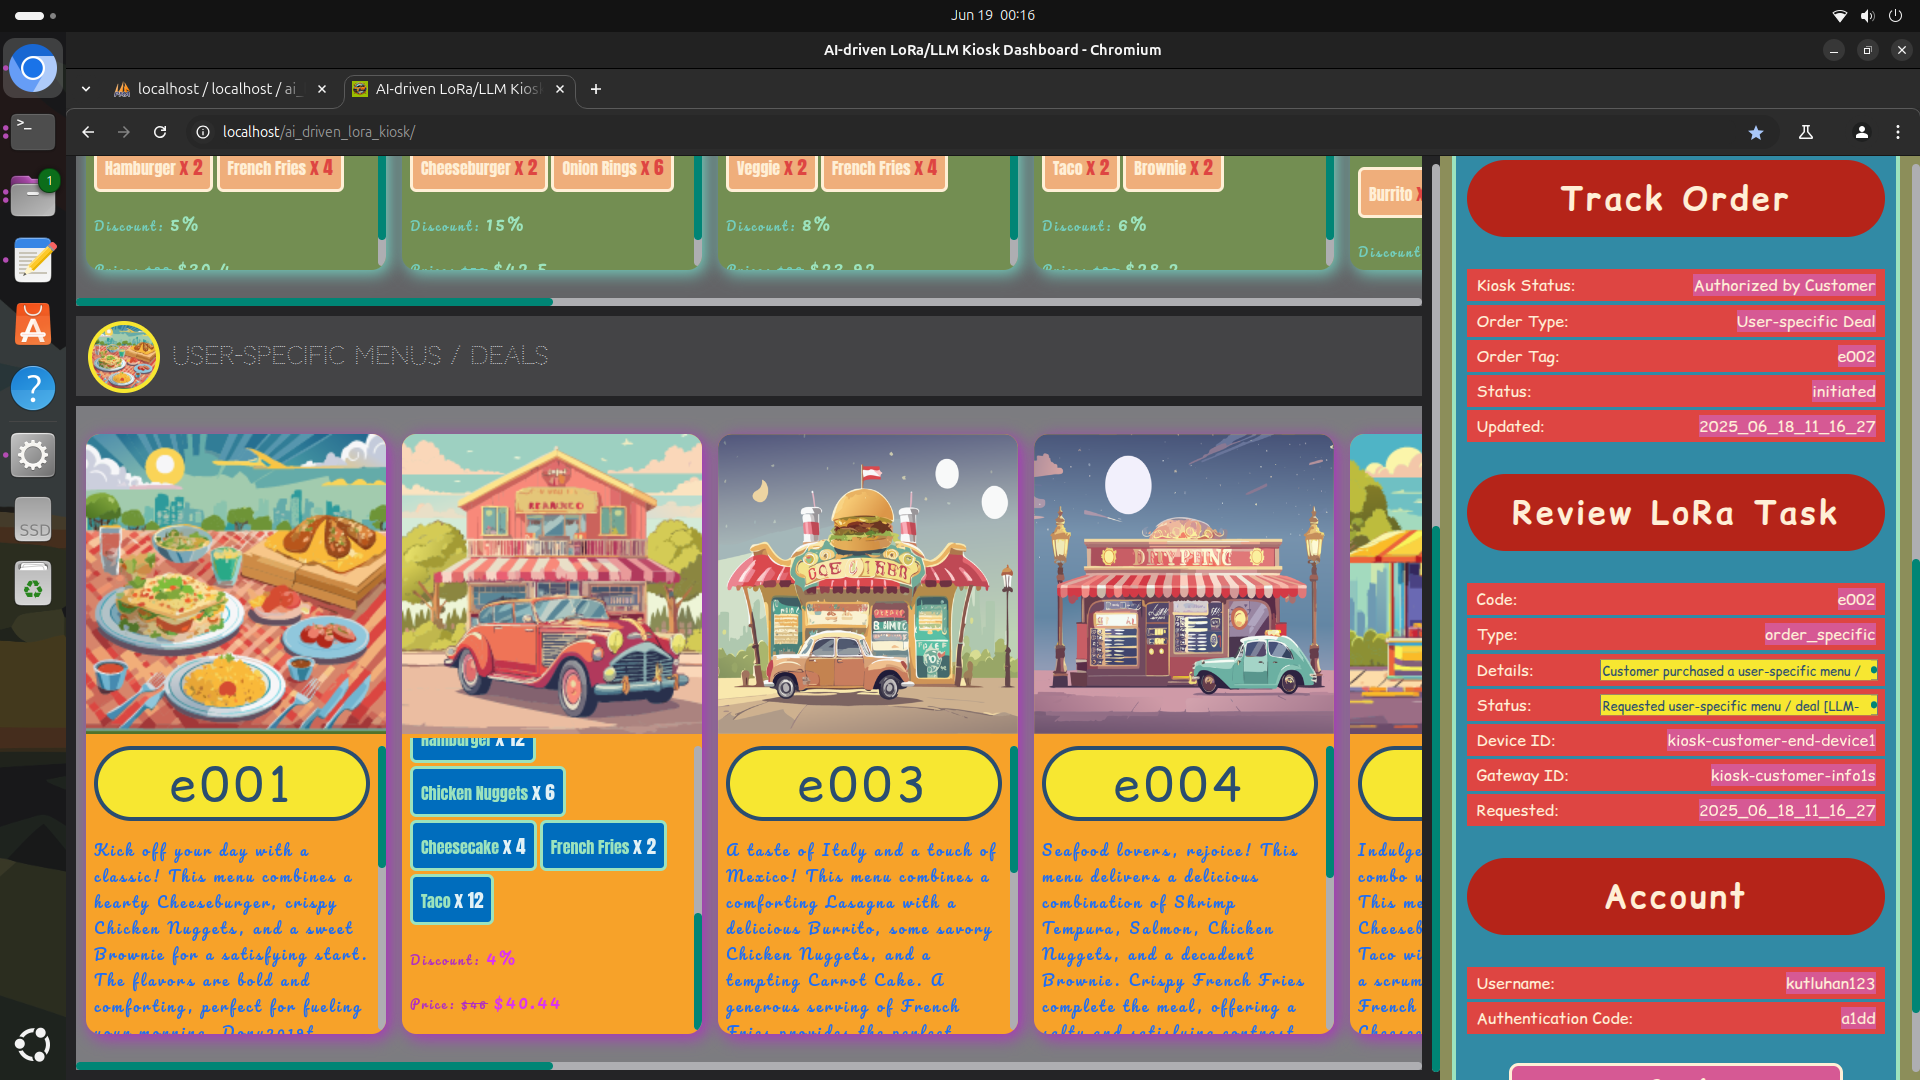This screenshot has height=1080, width=1920.
Task: Bookmark this page with the star icon
Action: 1755,132
